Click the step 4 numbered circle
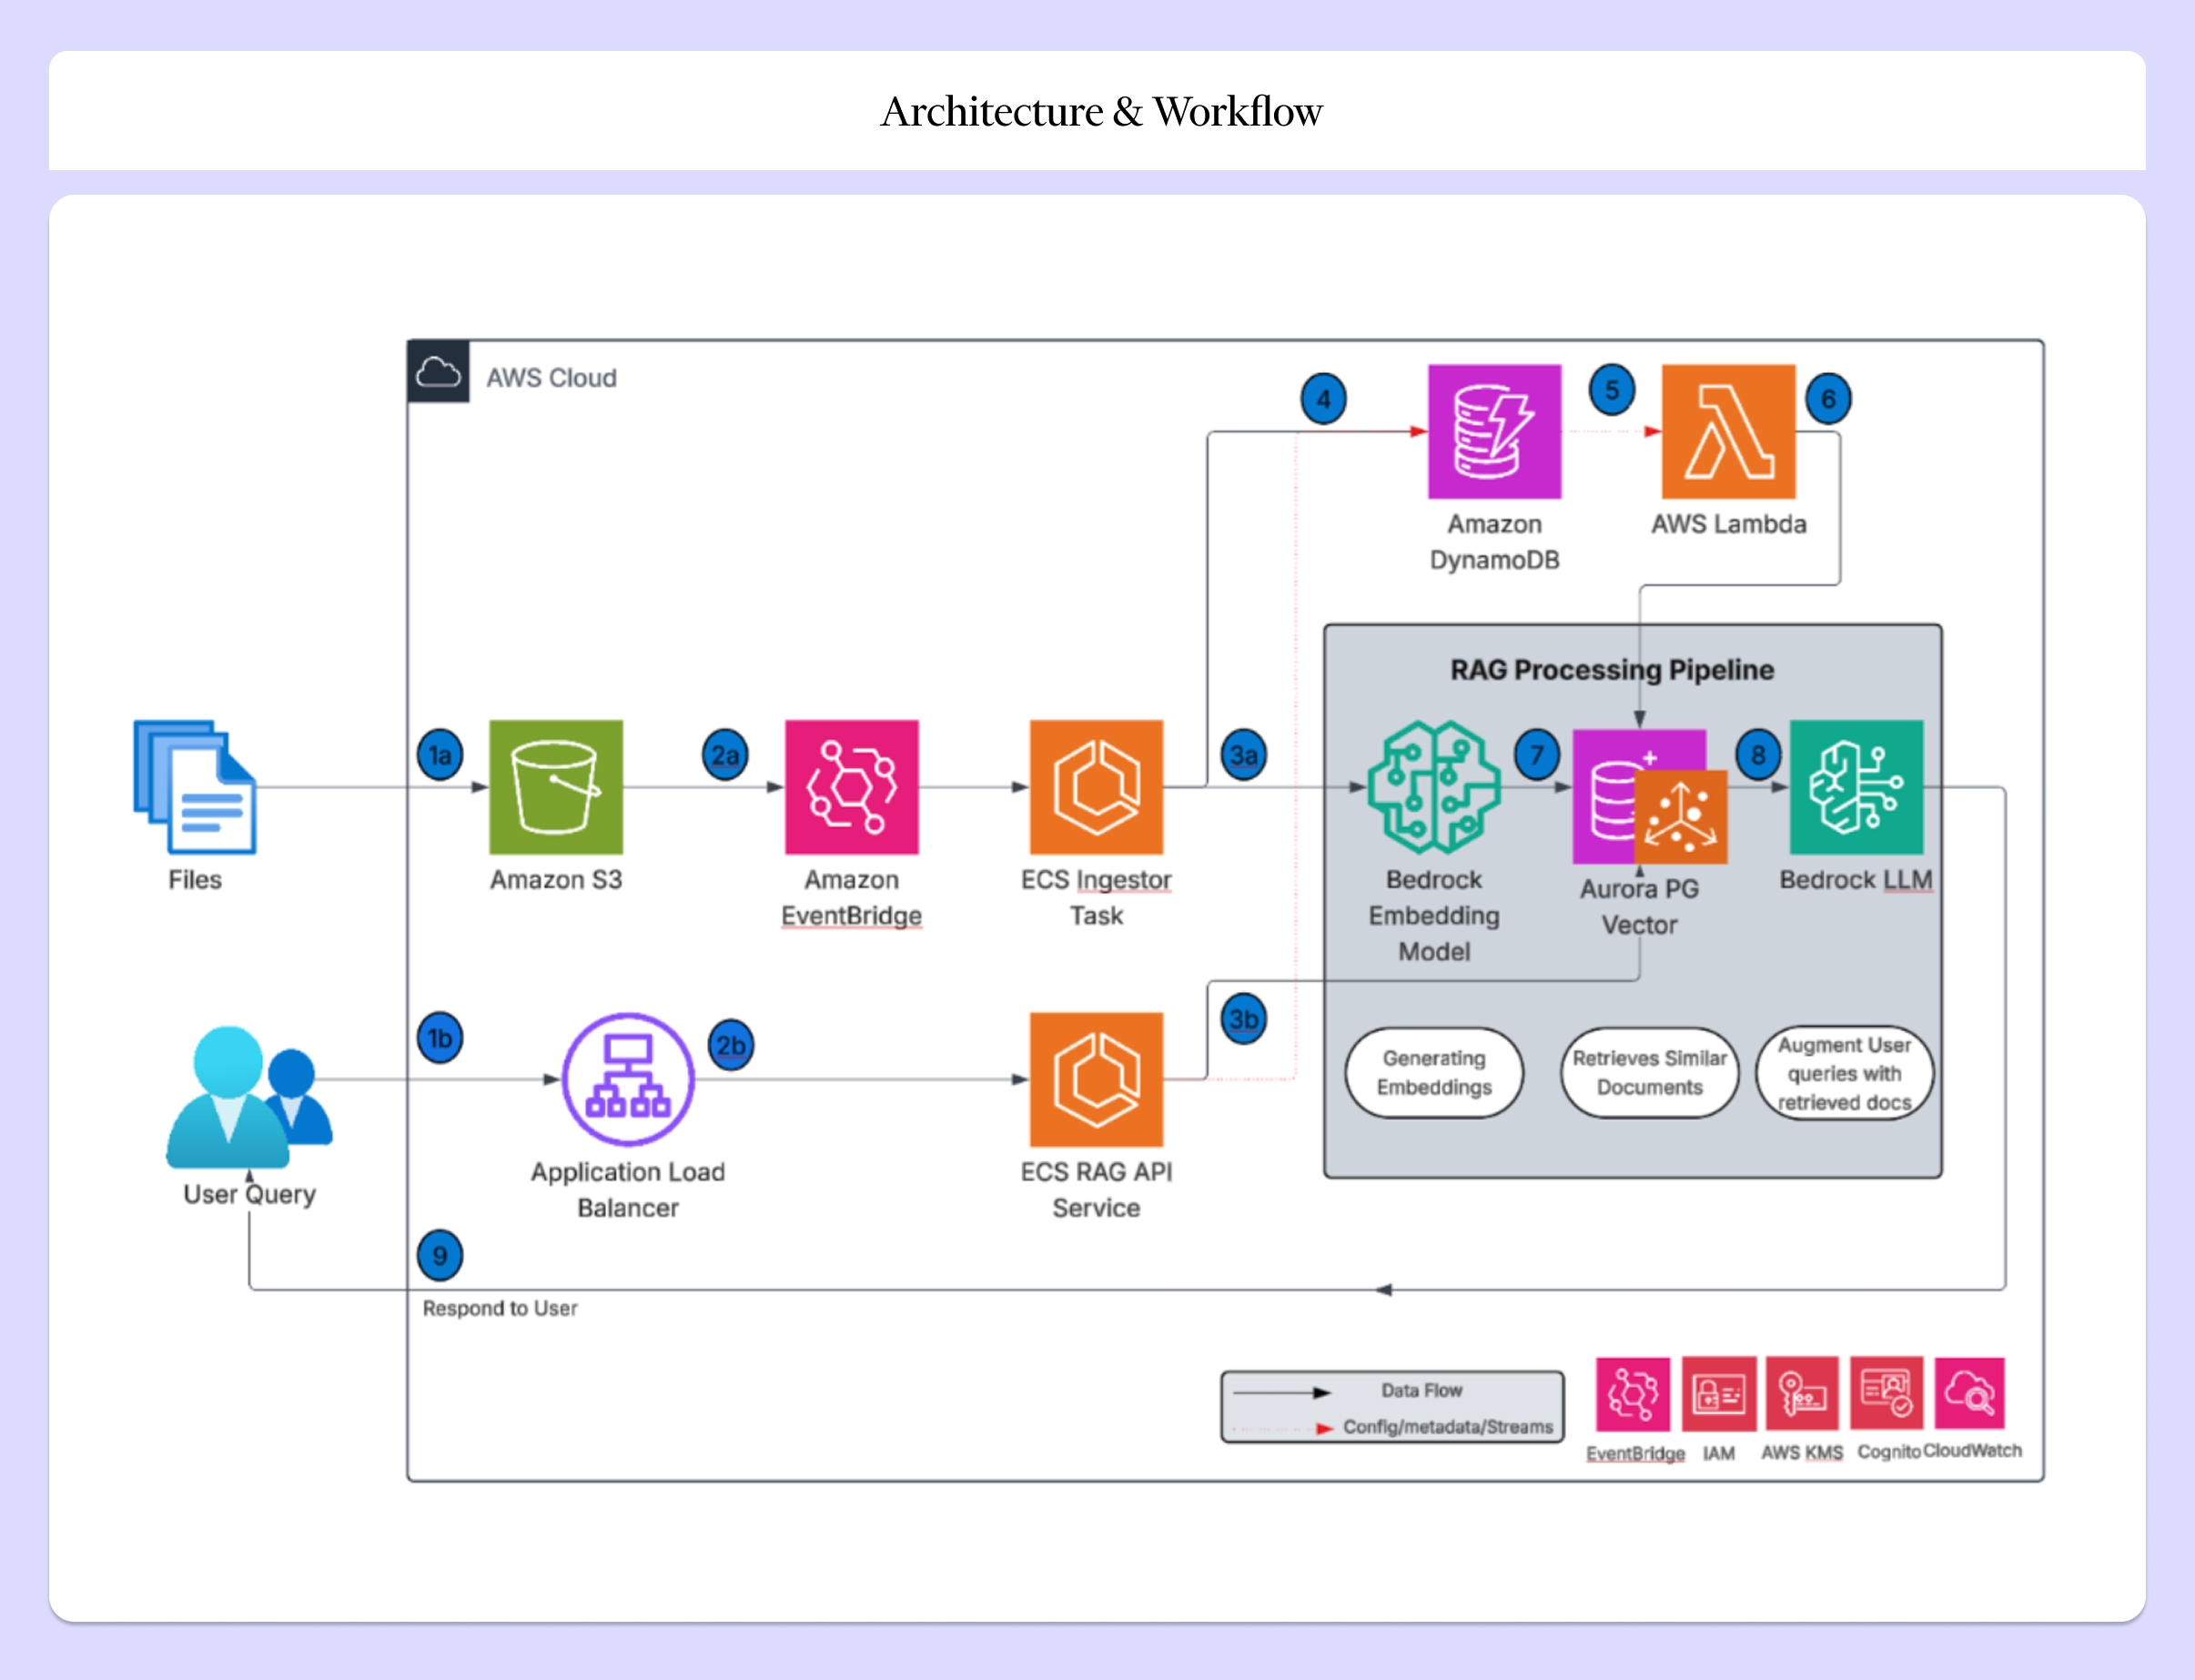 point(1323,399)
